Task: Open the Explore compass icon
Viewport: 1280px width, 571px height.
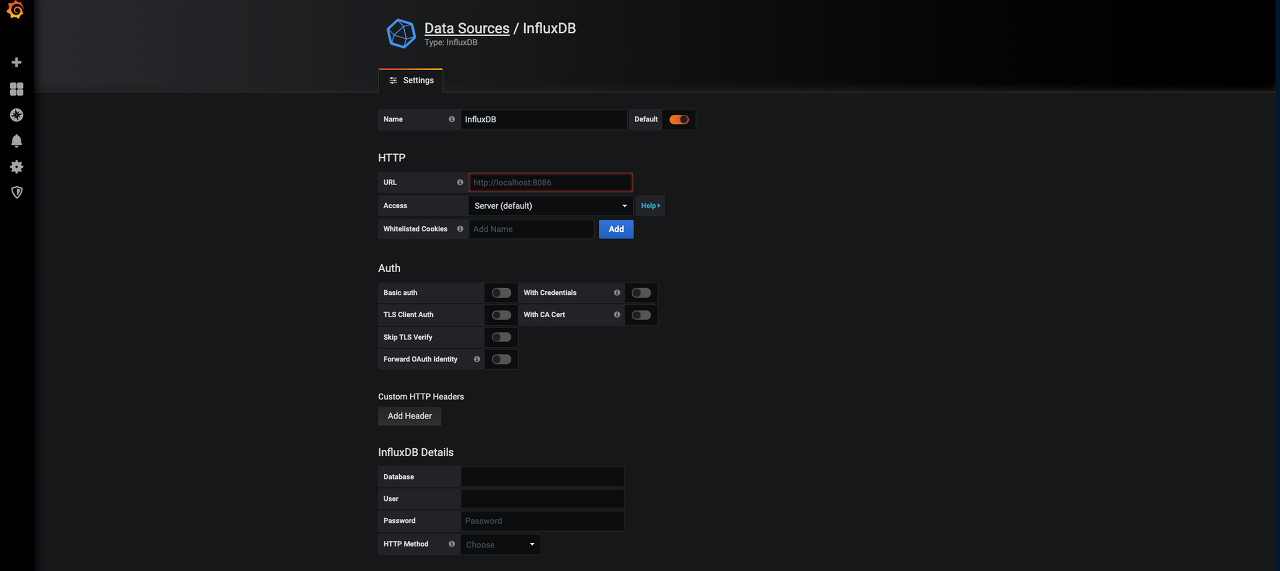Action: tap(16, 115)
